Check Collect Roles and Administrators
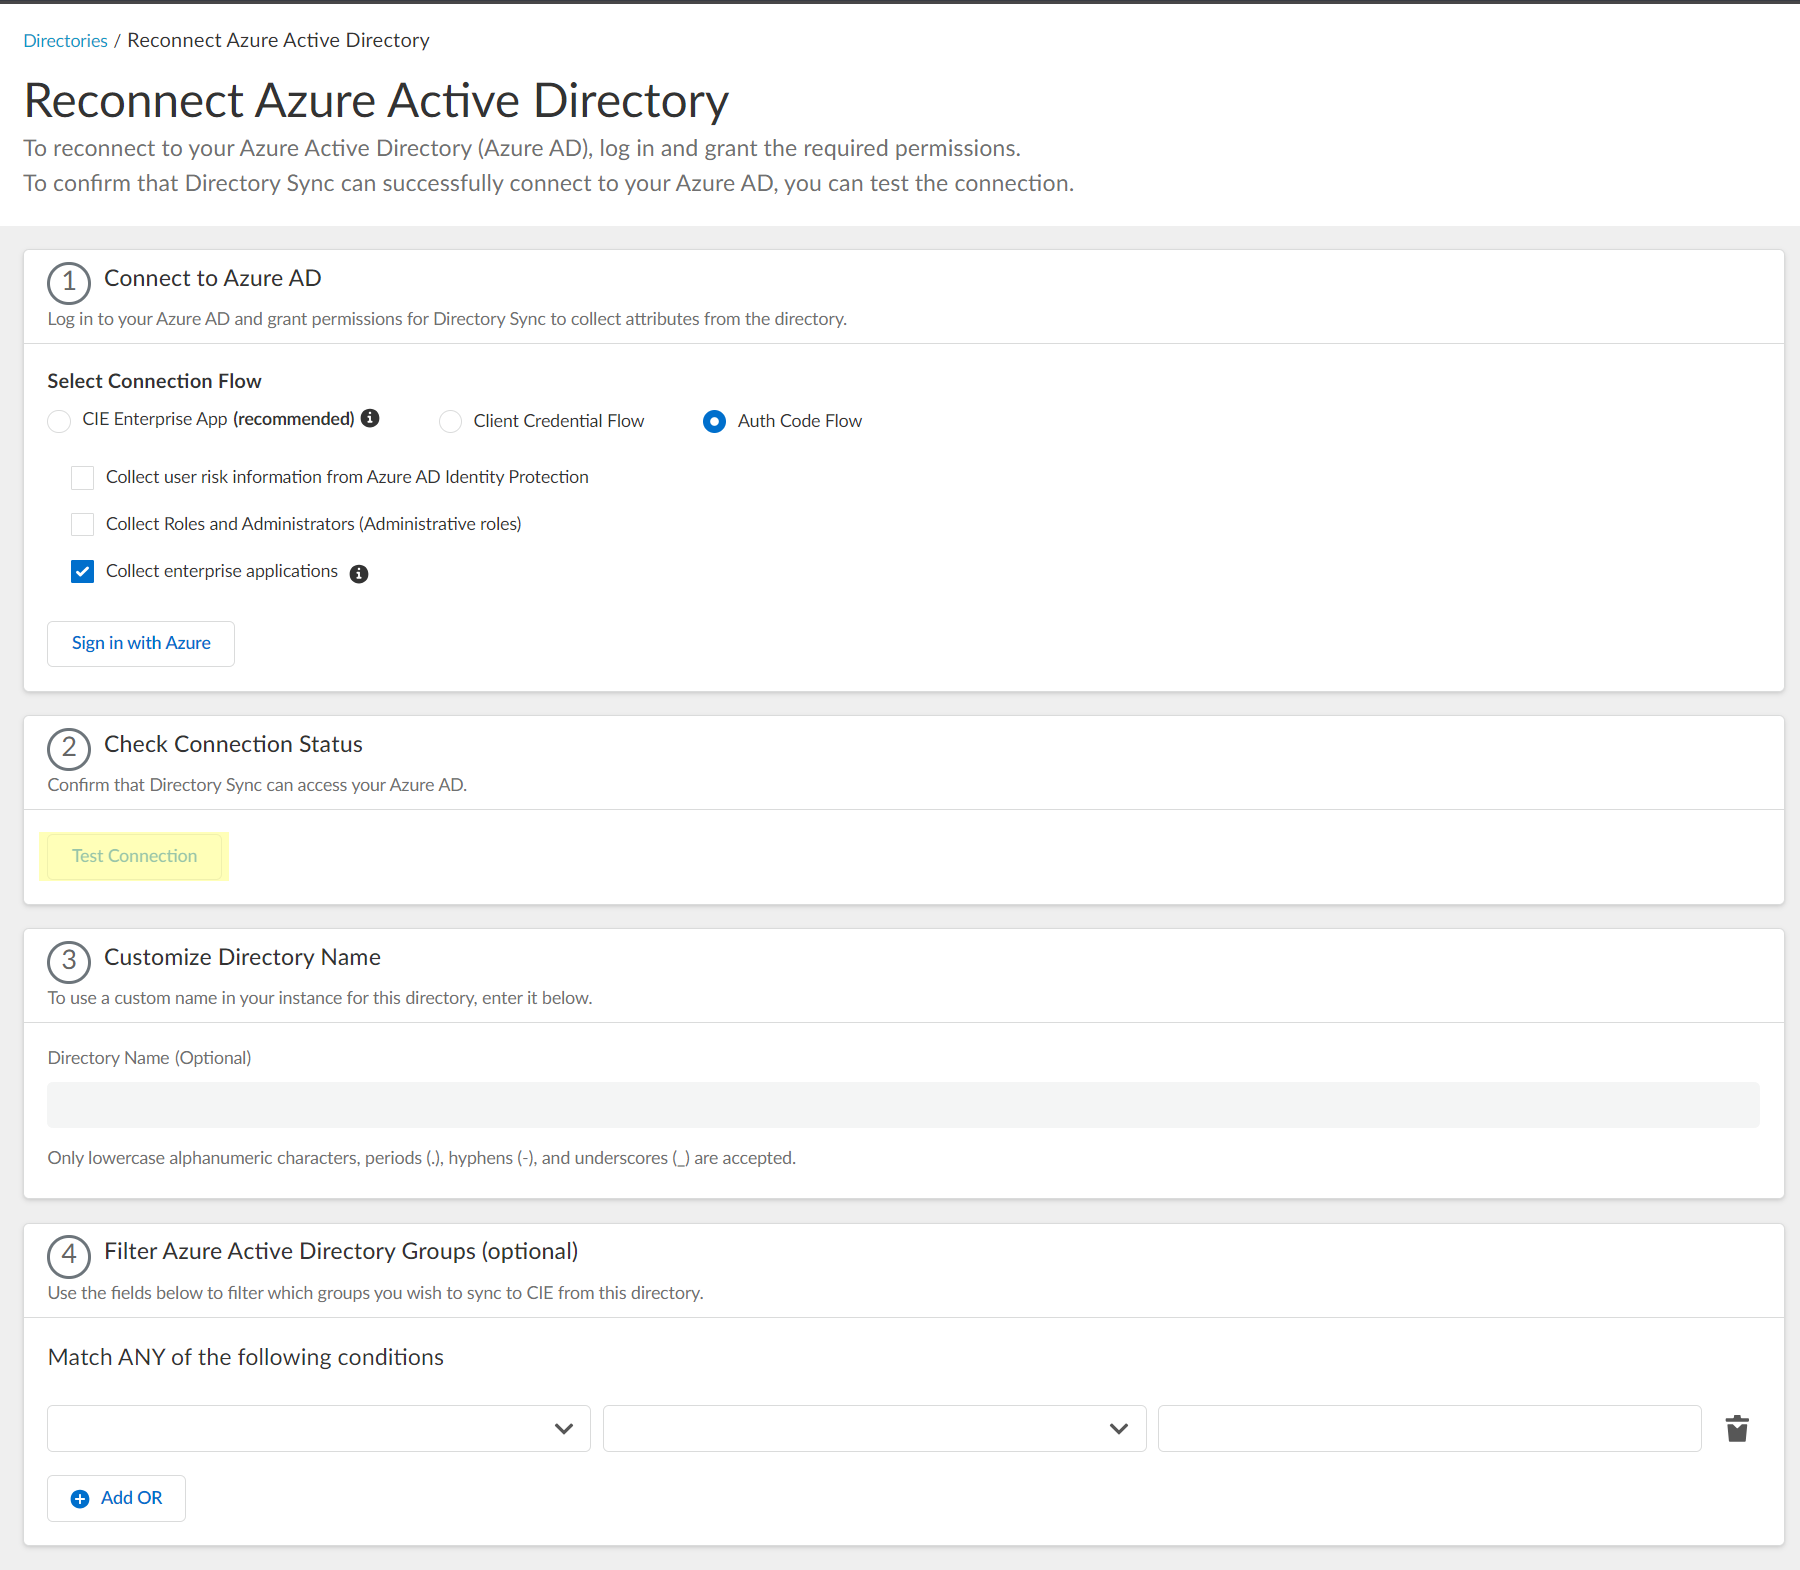Screen dimensions: 1800x1570 (x=82, y=524)
